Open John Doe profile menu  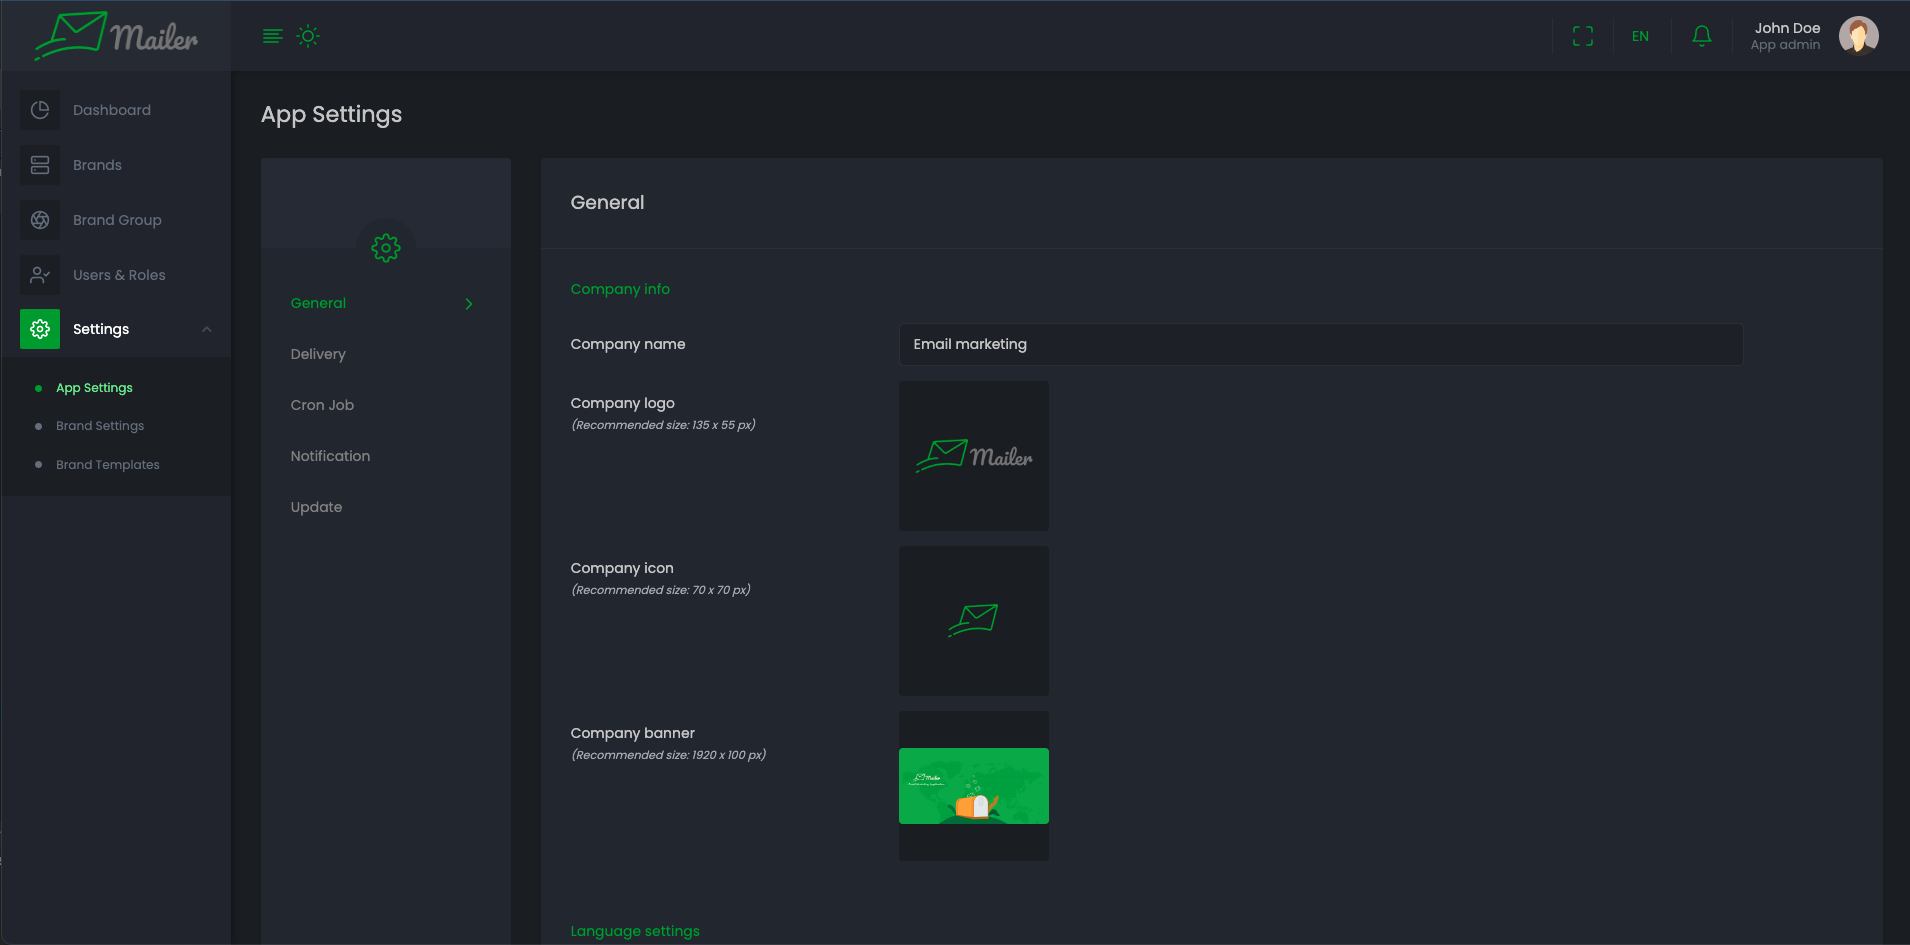pyautogui.click(x=1858, y=36)
